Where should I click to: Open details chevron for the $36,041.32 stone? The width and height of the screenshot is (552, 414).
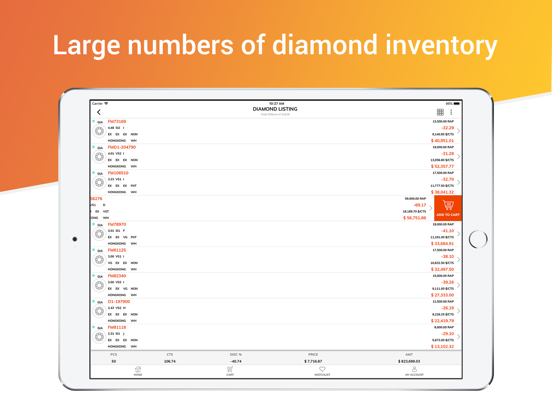pos(458,182)
